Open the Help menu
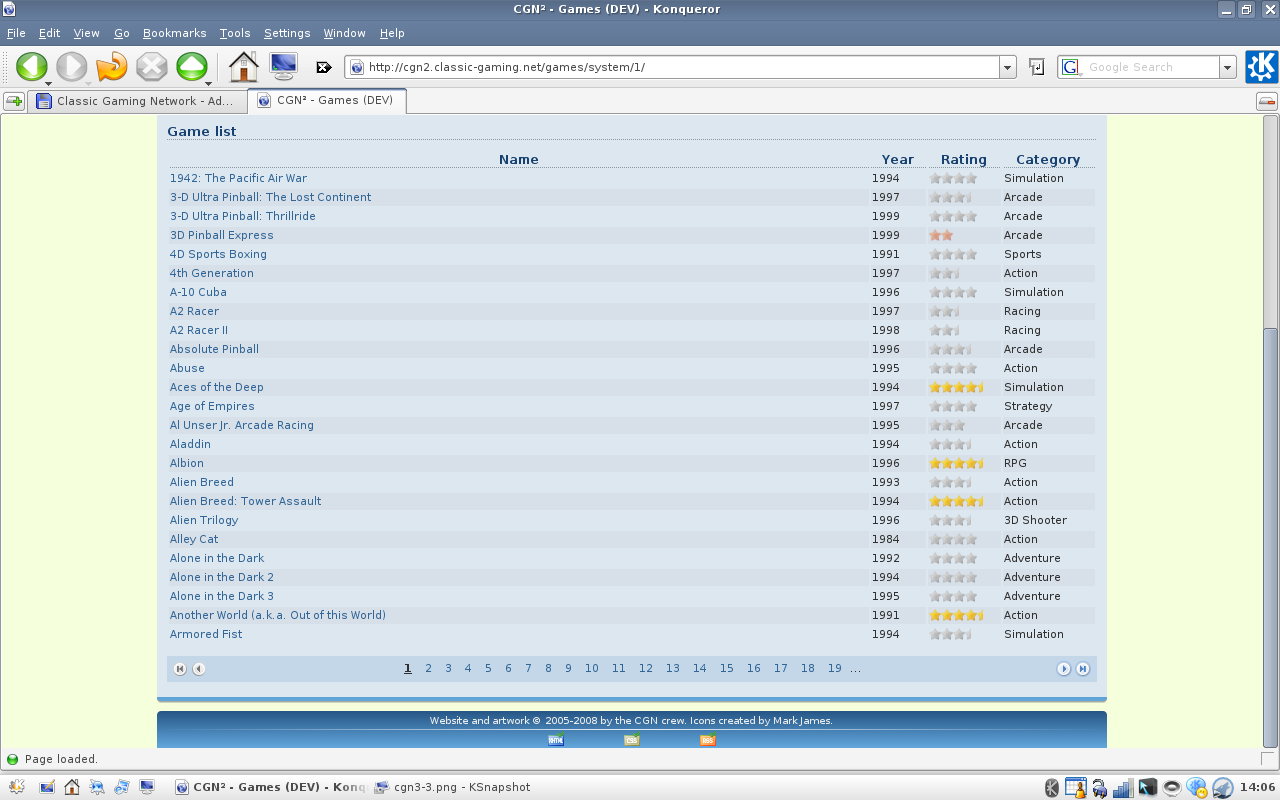Screen dimensions: 1280x800 pyautogui.click(x=392, y=33)
